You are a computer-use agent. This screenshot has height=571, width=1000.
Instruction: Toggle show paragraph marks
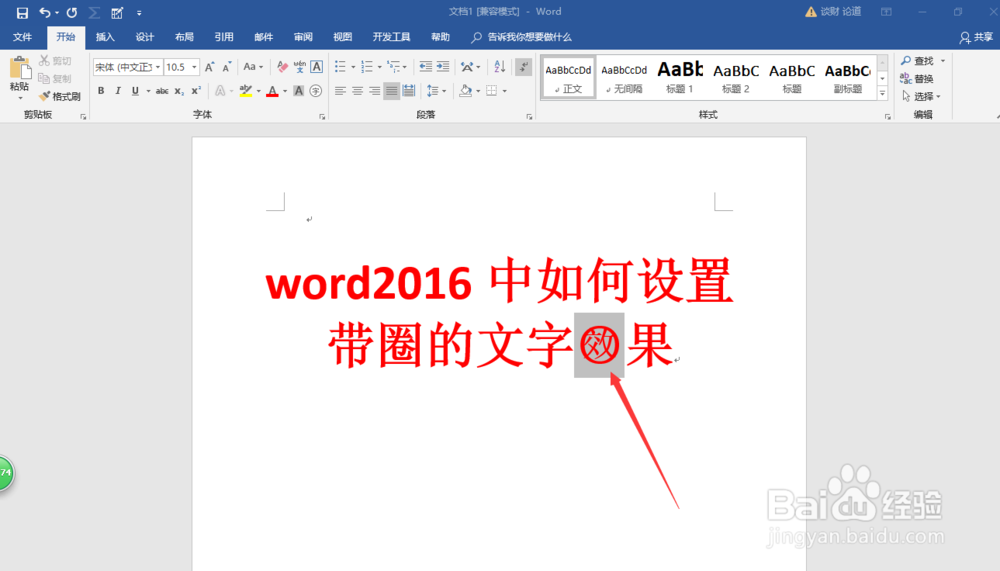[x=524, y=67]
